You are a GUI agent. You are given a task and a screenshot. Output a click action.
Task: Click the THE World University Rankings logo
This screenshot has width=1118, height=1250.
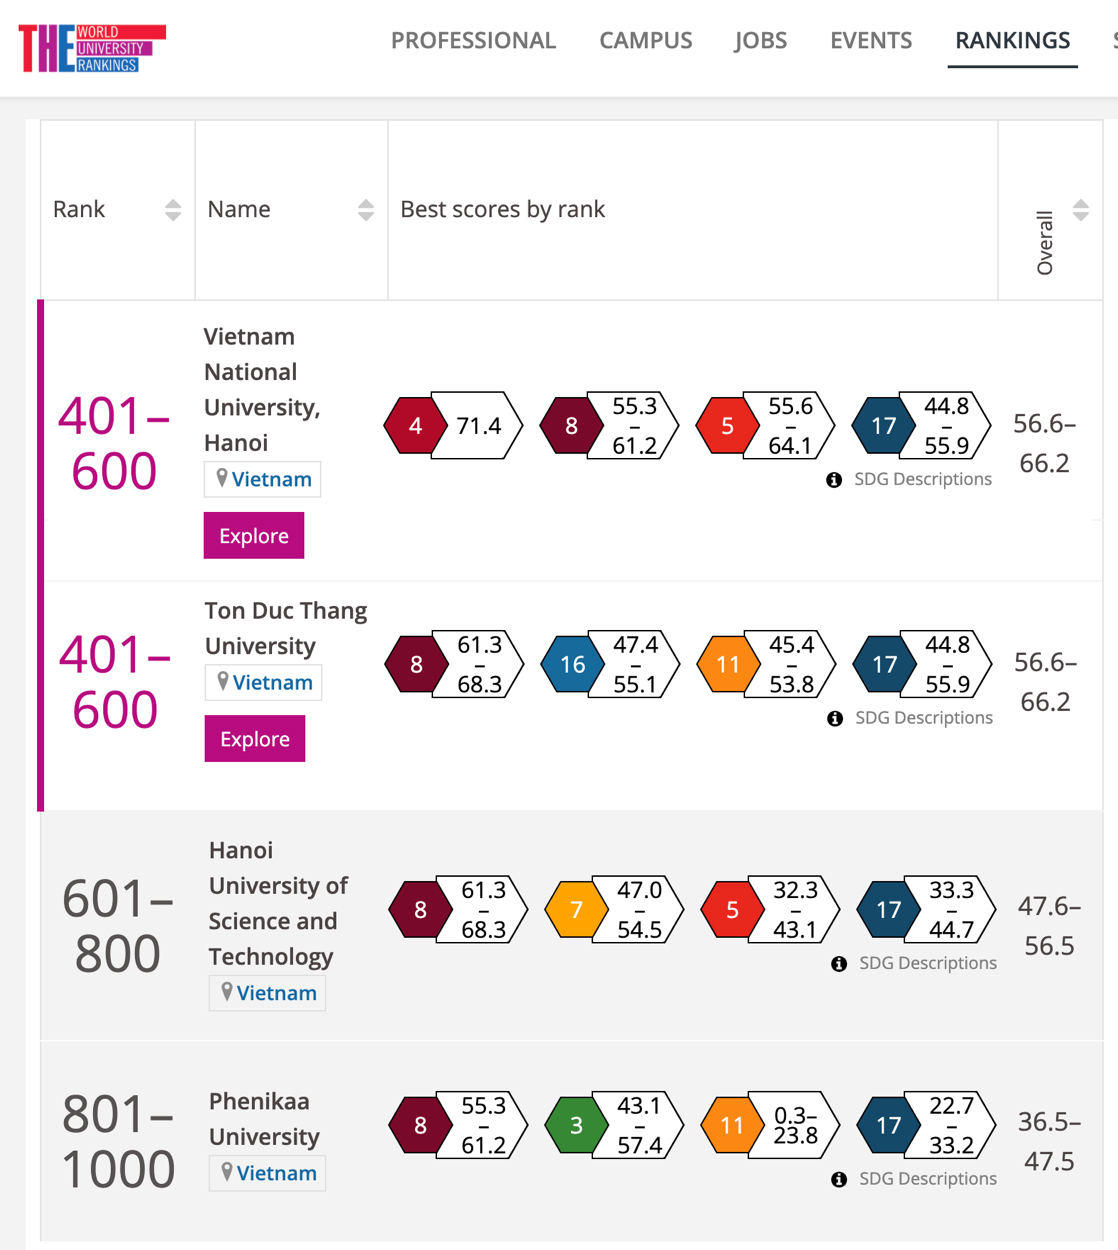click(92, 48)
